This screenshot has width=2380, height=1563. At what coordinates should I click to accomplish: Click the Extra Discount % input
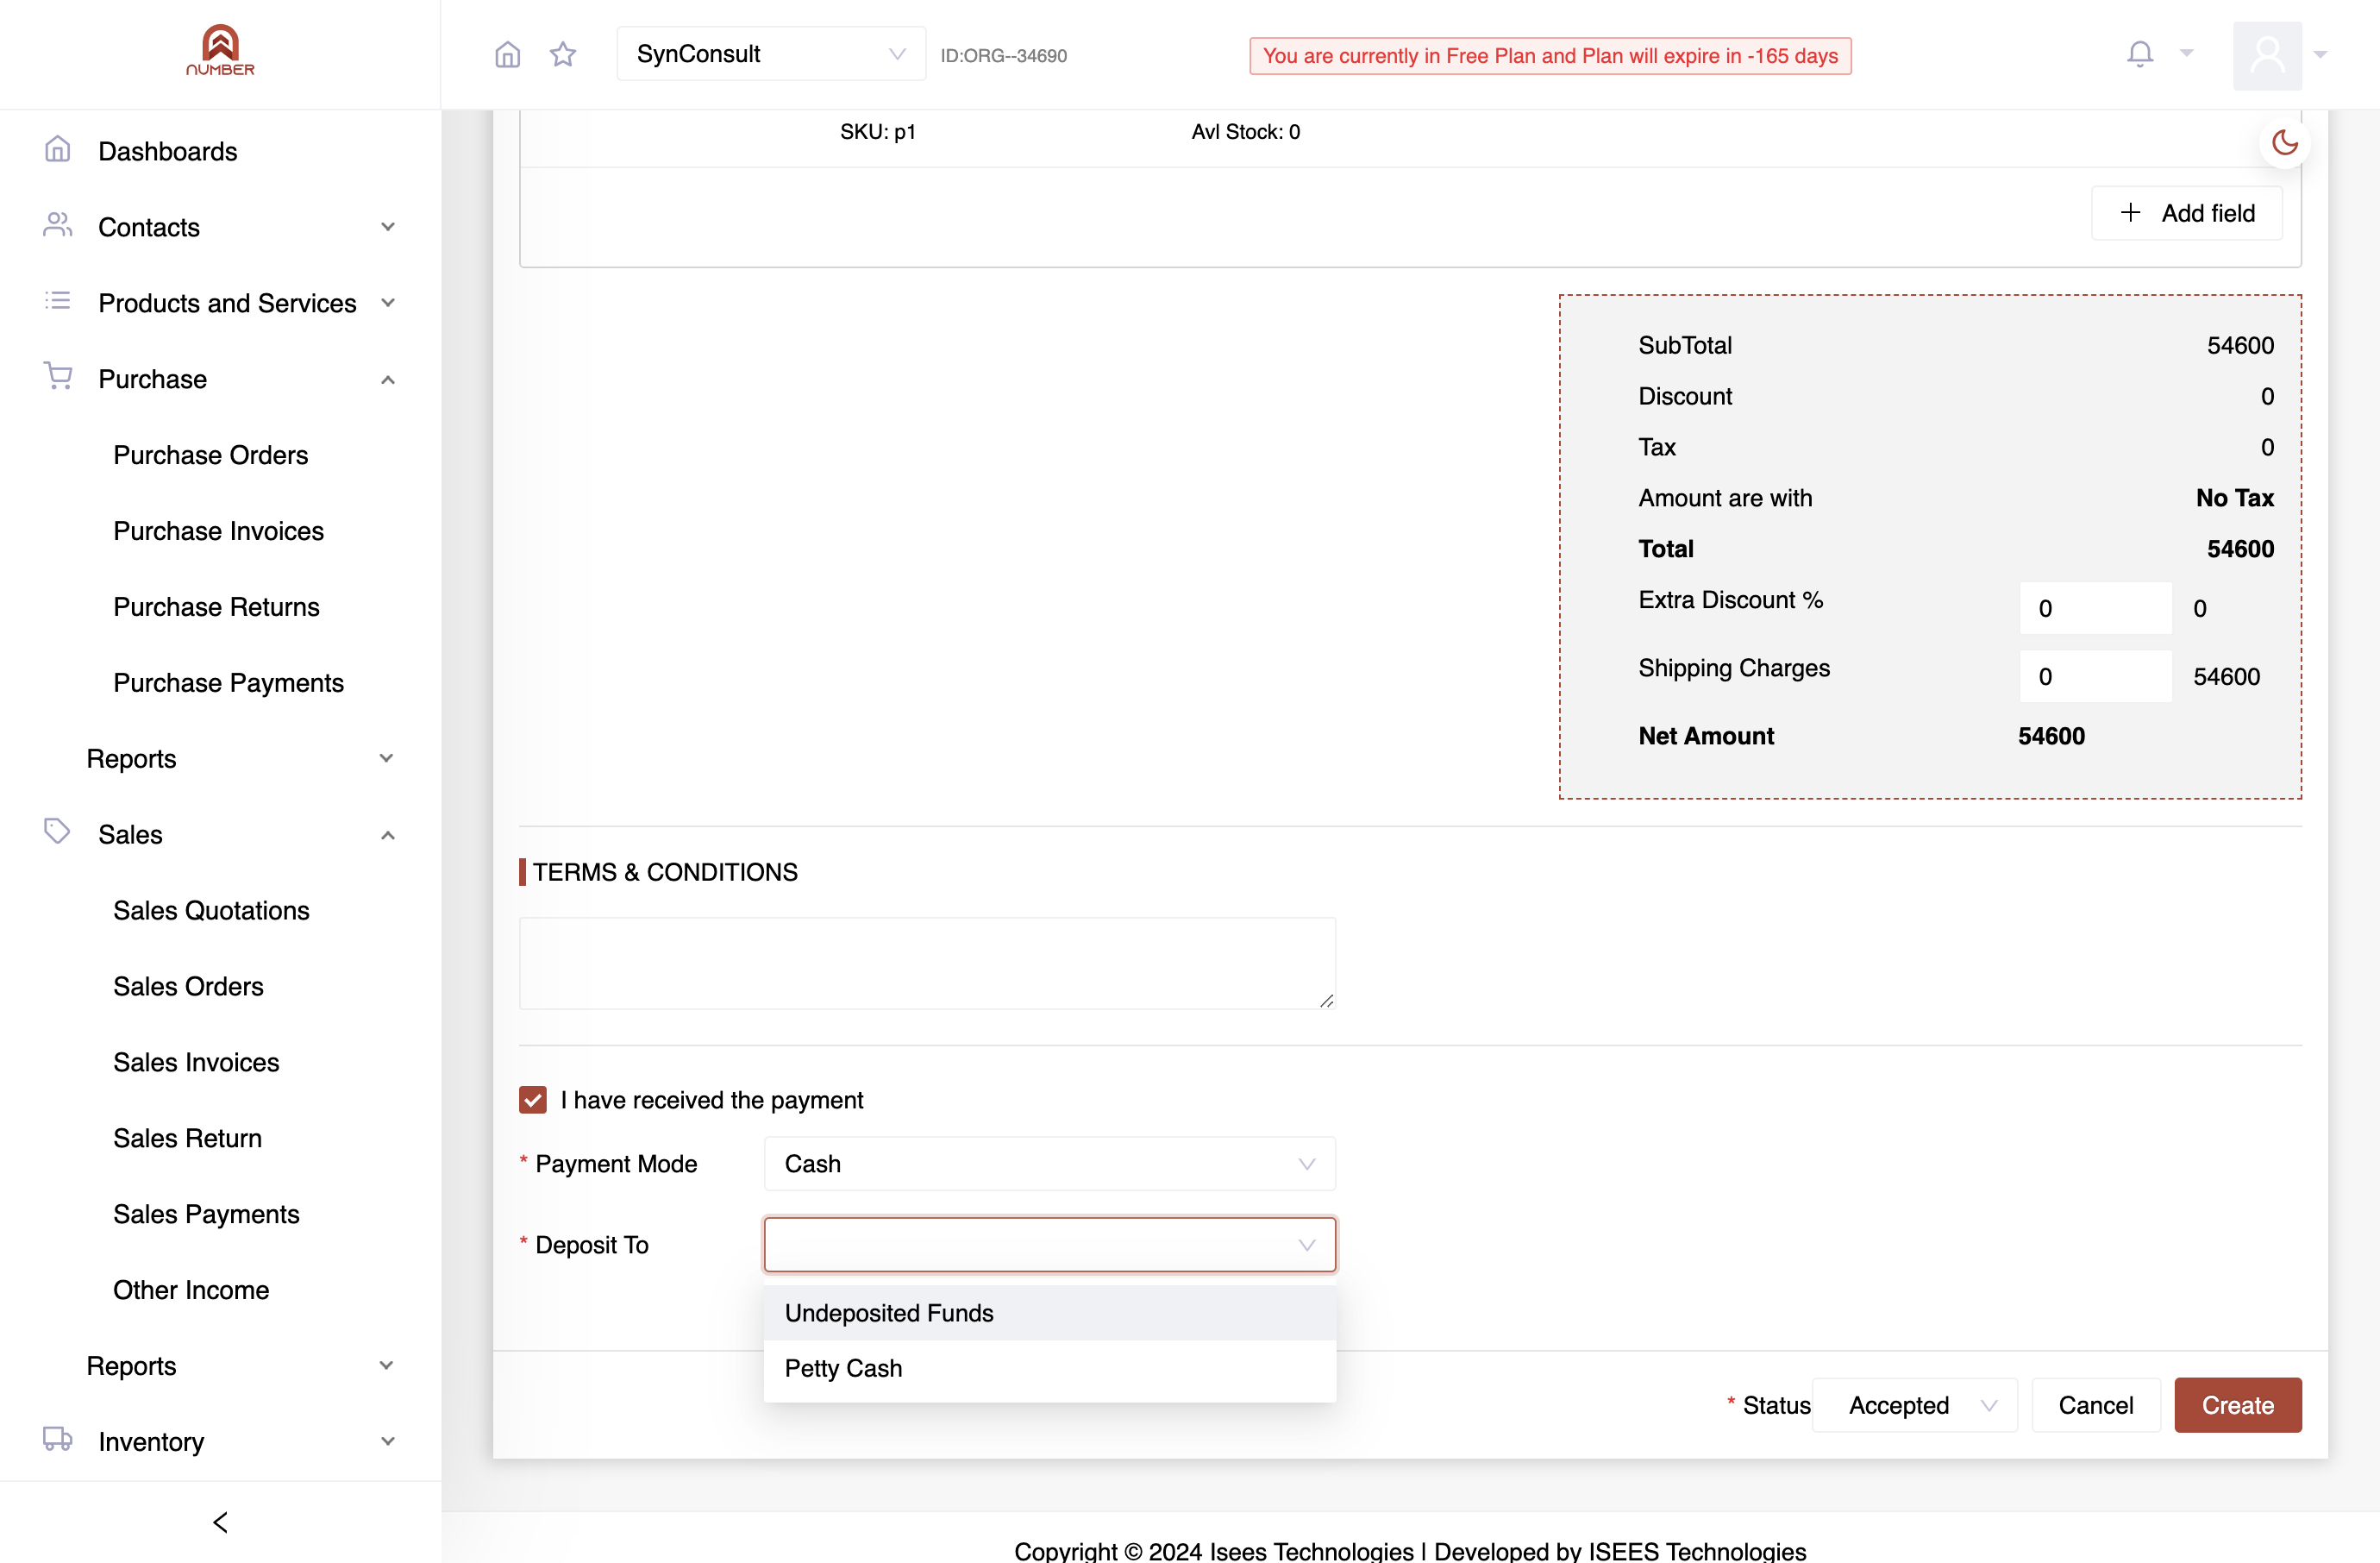click(x=2095, y=608)
